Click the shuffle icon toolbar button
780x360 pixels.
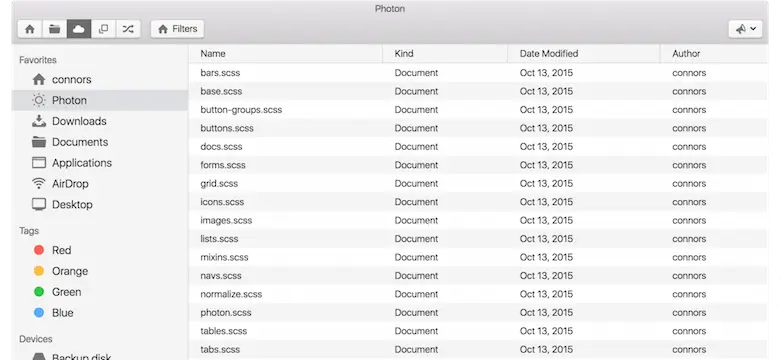(x=128, y=29)
